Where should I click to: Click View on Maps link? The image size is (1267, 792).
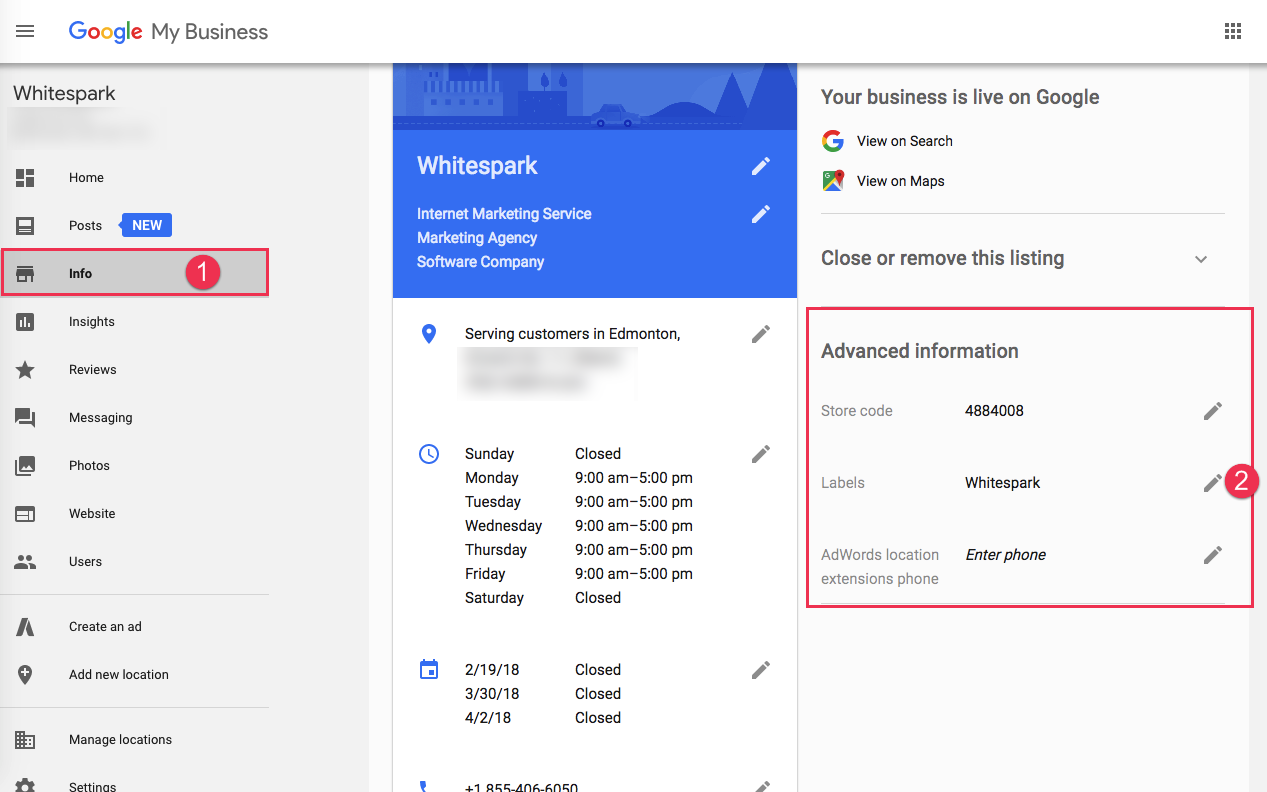(x=900, y=181)
